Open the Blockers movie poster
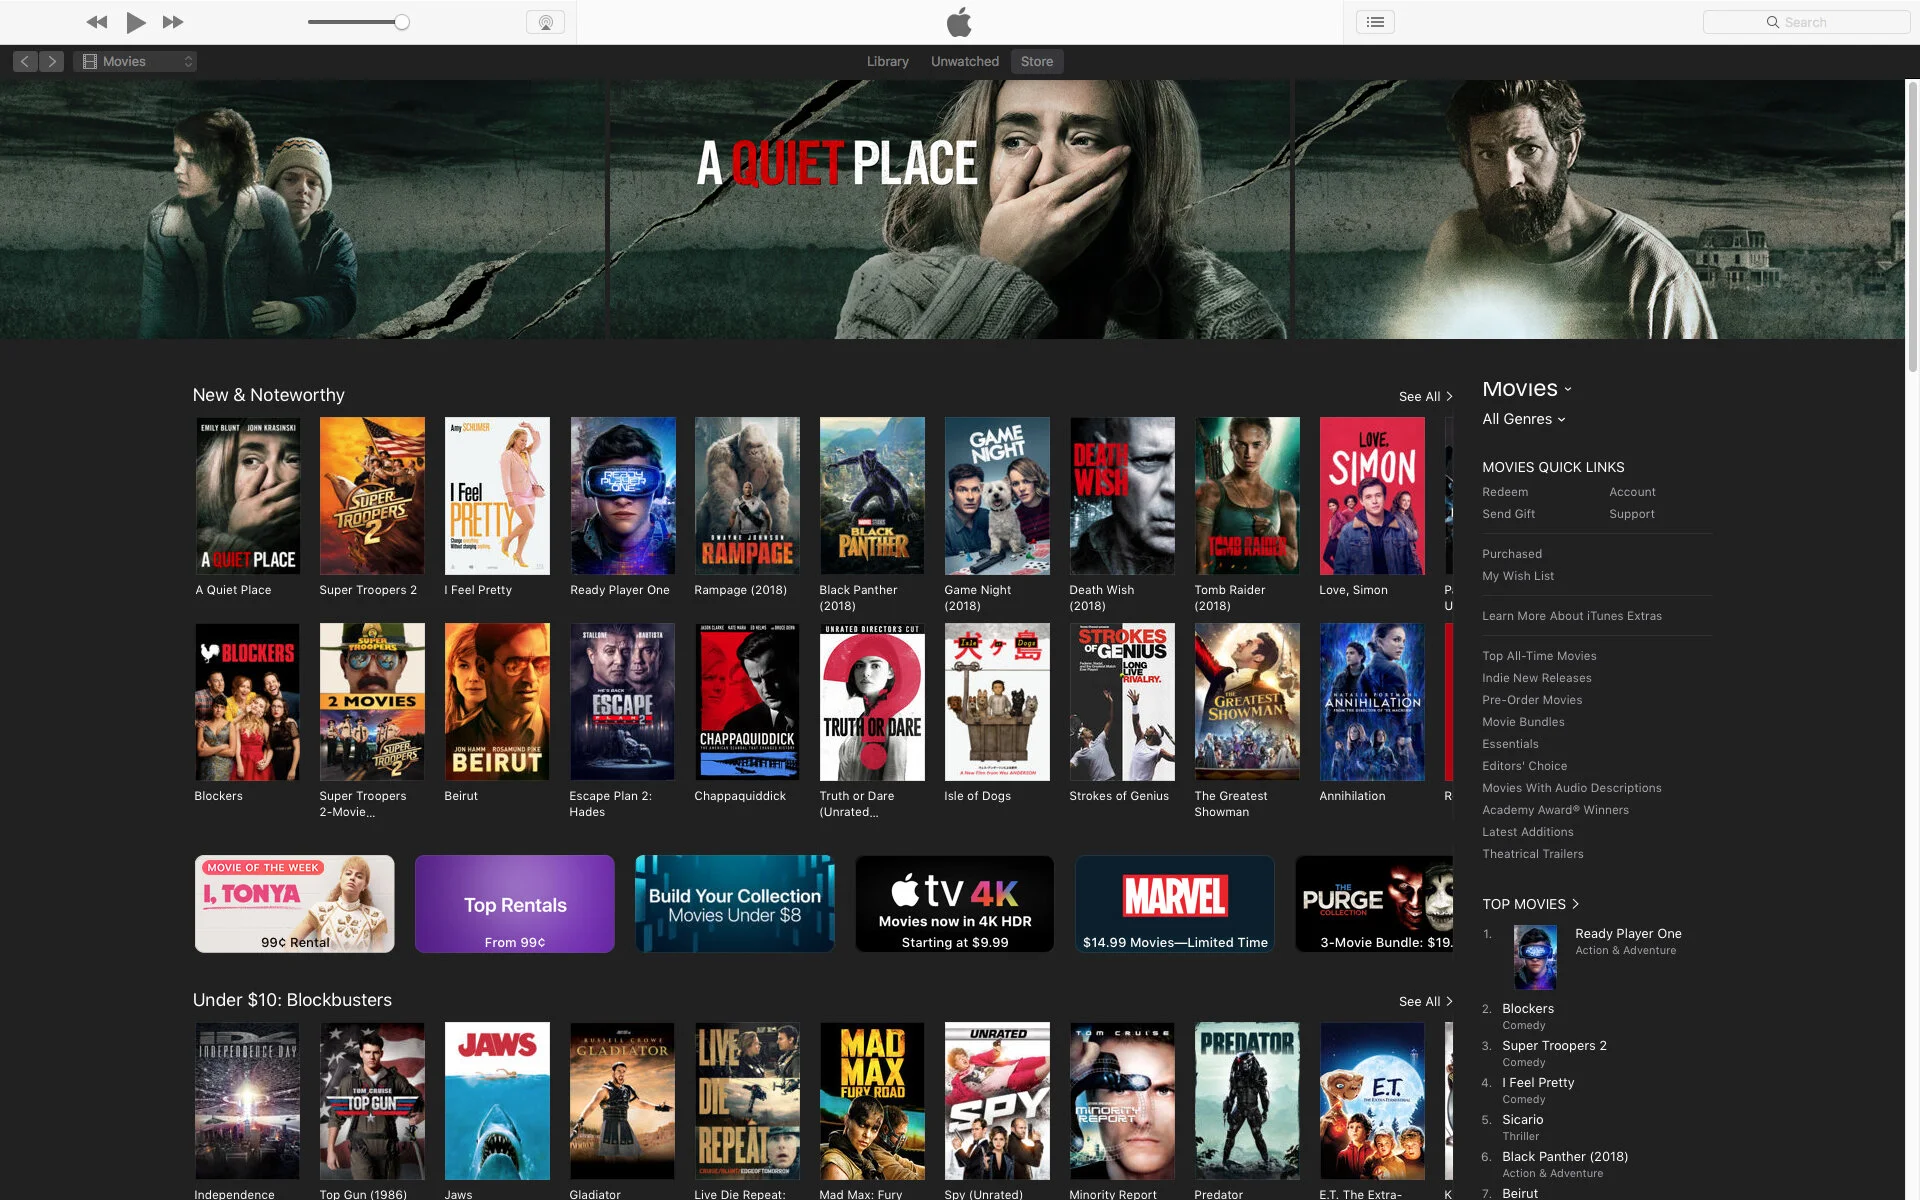This screenshot has height=1200, width=1920. (247, 702)
